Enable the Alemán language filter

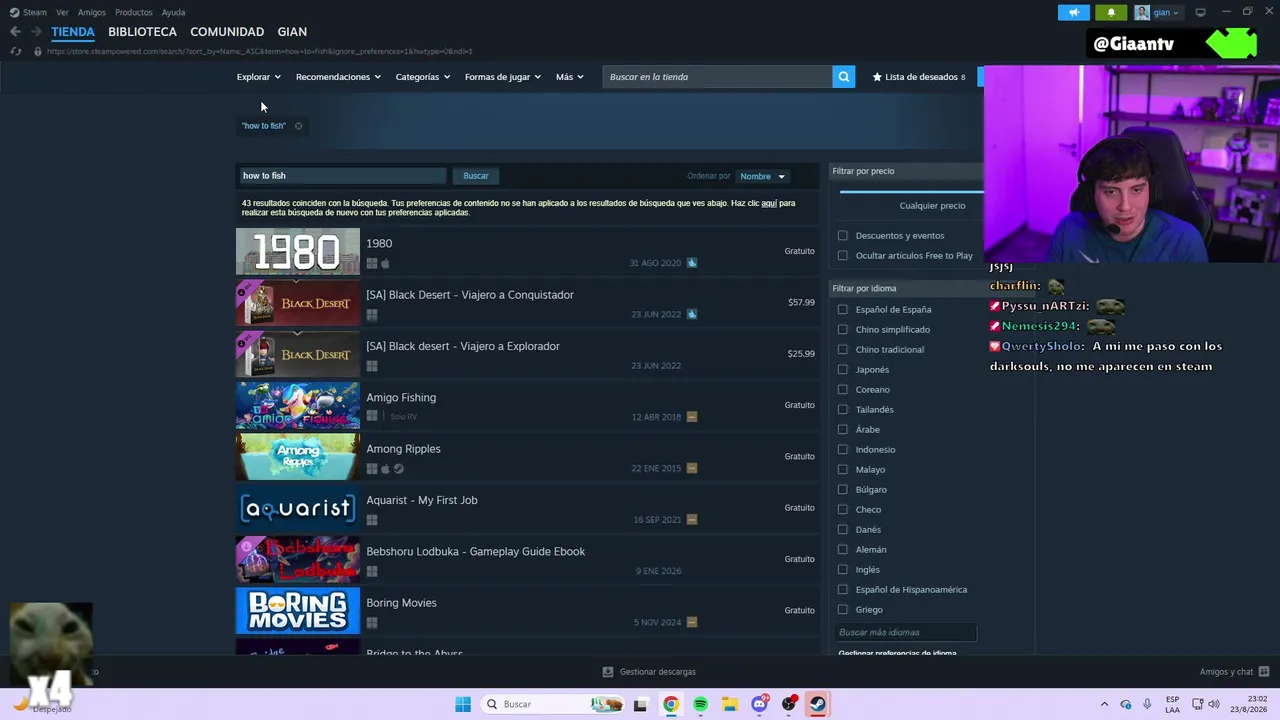pos(843,550)
